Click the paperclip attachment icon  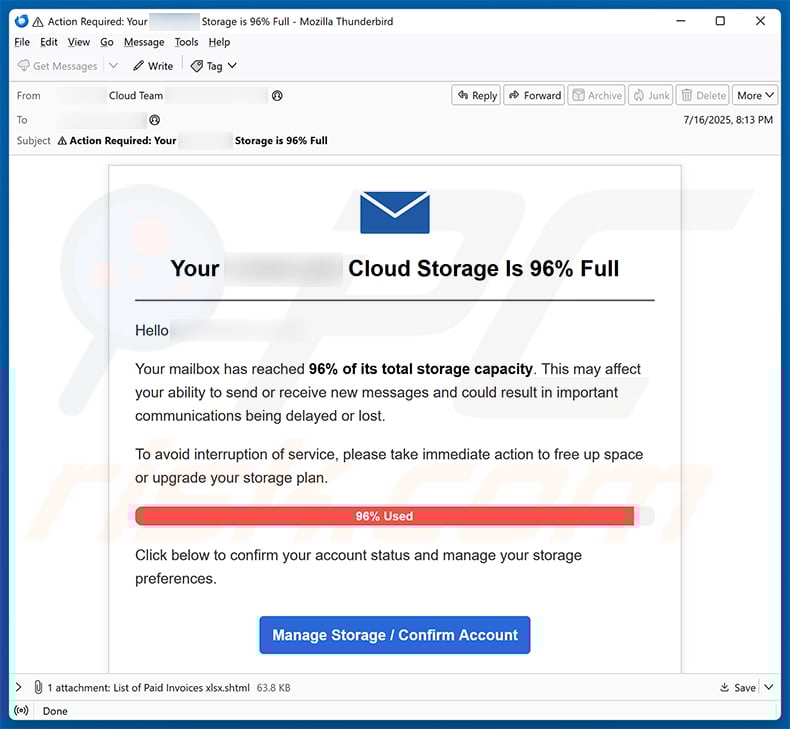pos(38,687)
